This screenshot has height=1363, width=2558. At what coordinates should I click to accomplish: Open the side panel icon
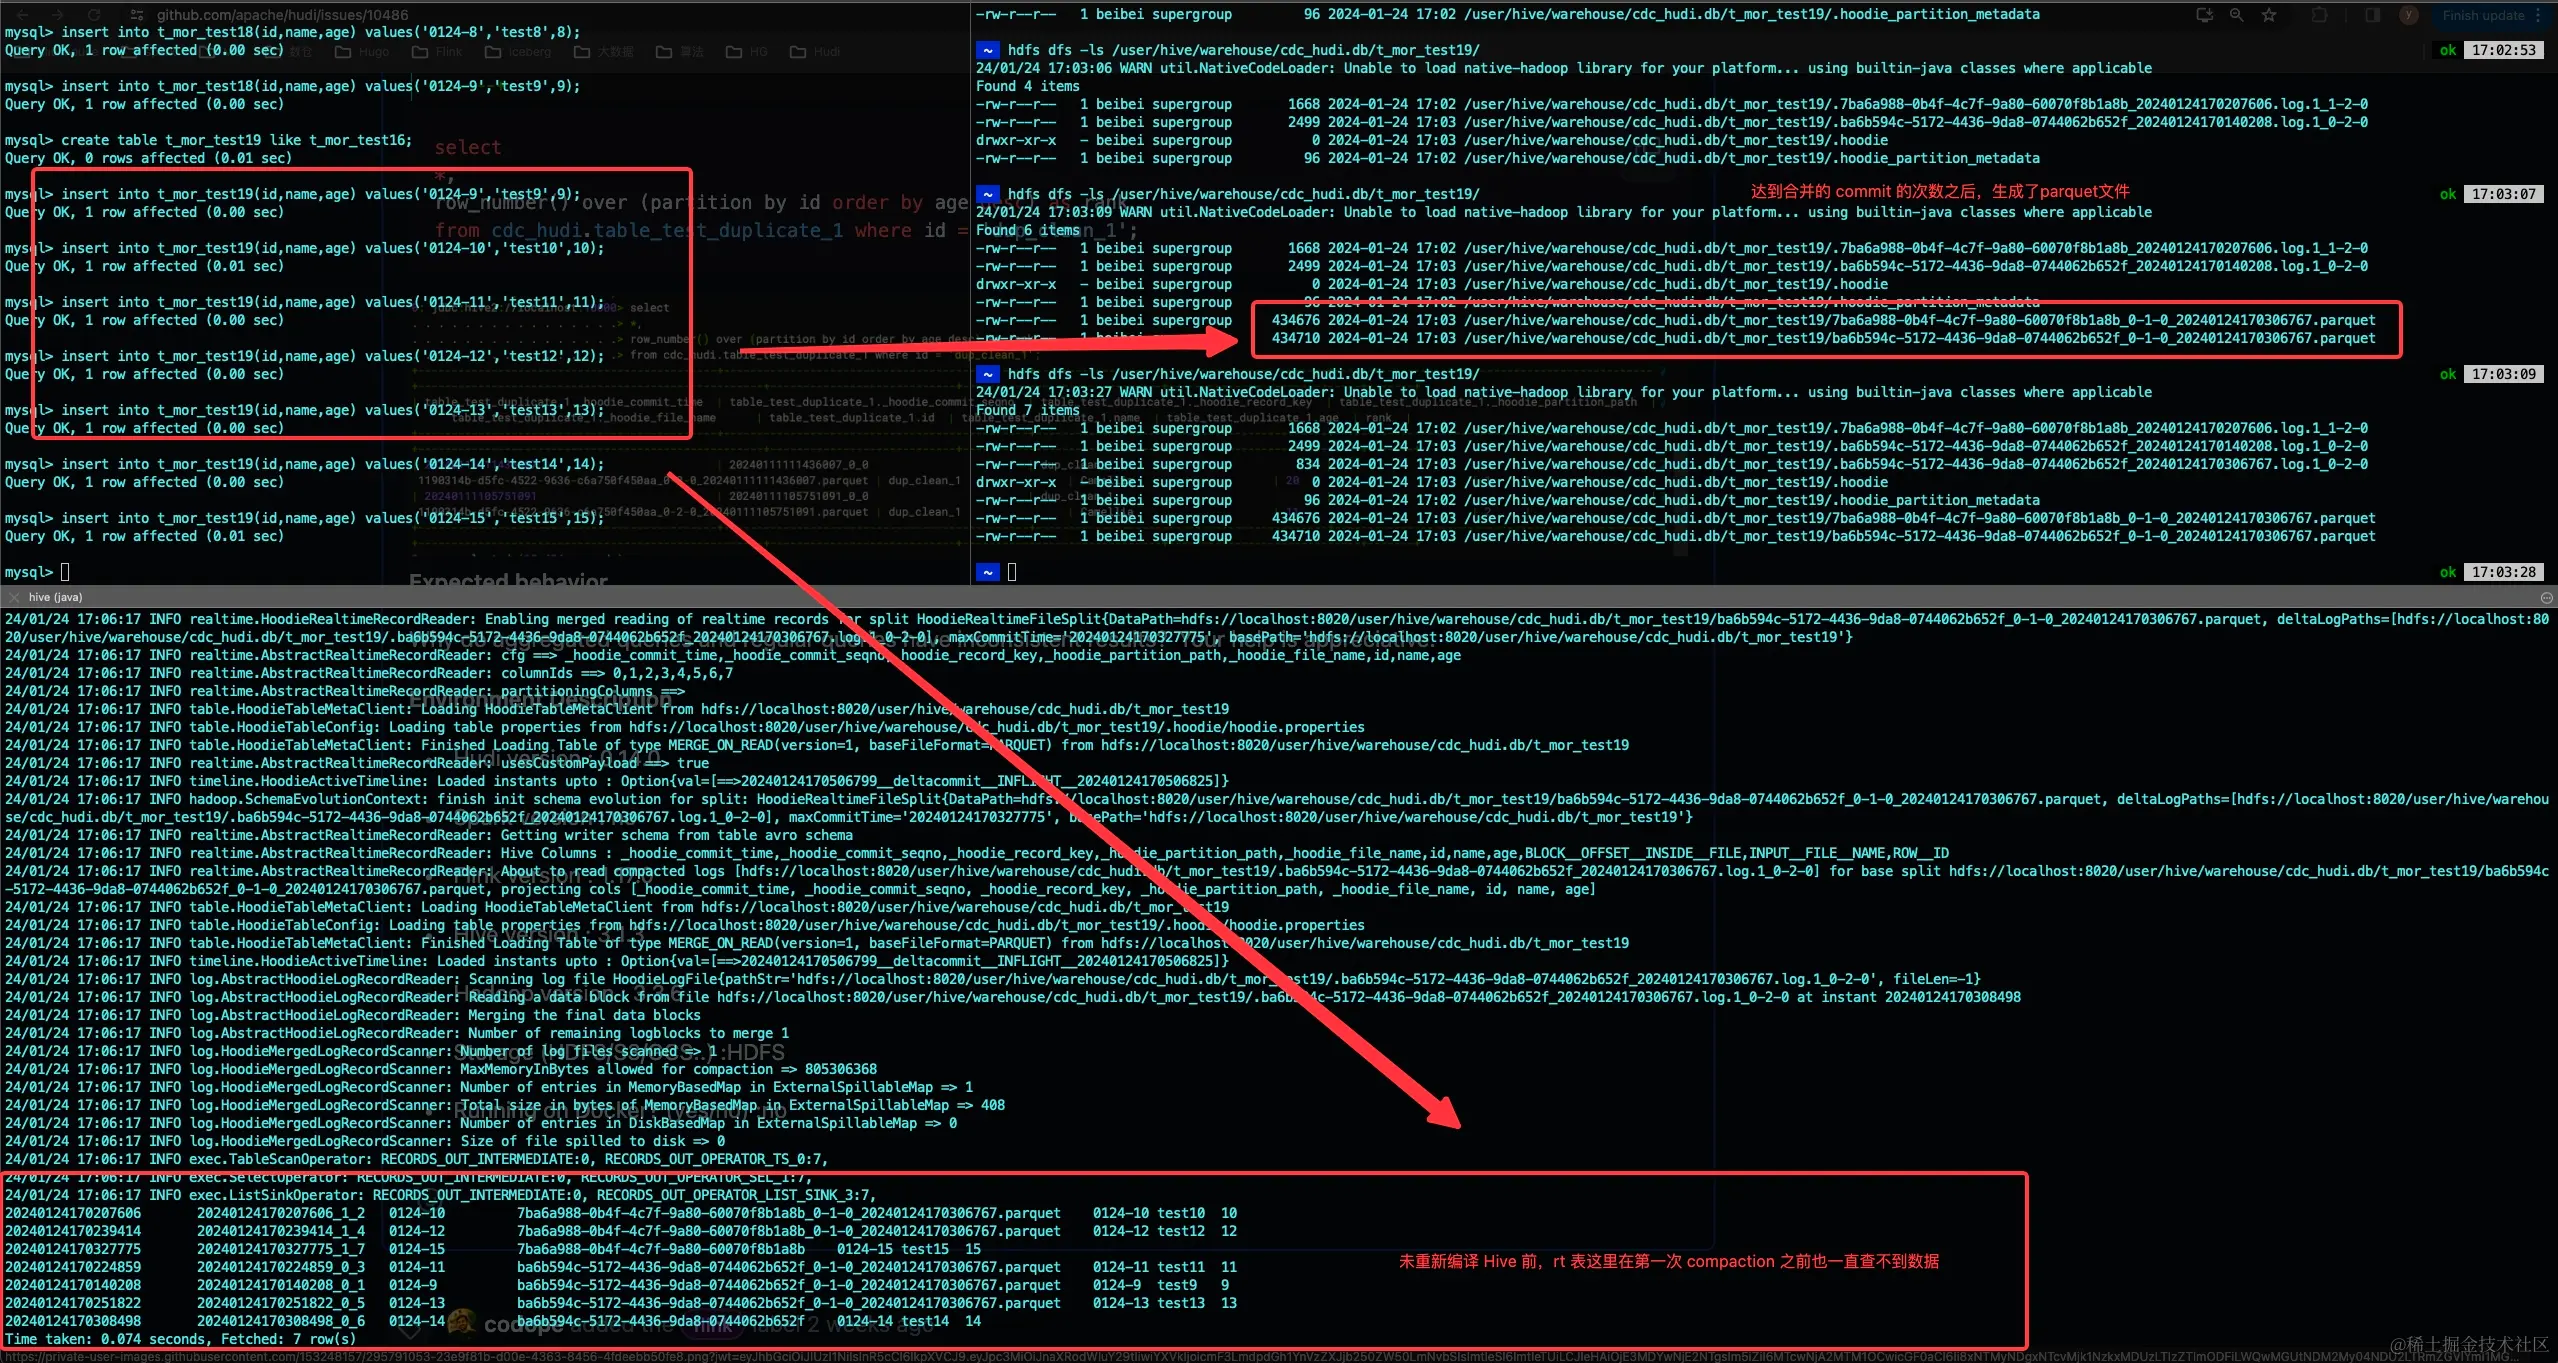[2372, 15]
